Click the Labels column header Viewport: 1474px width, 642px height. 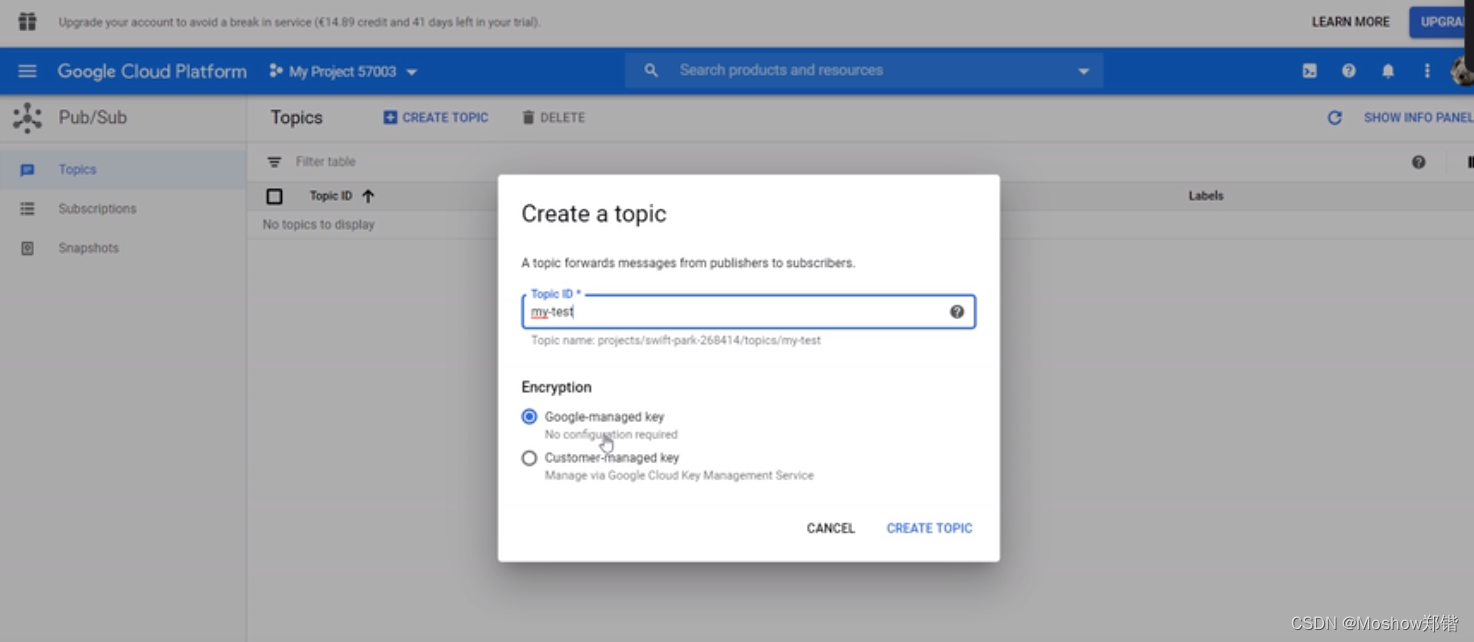pos(1205,196)
